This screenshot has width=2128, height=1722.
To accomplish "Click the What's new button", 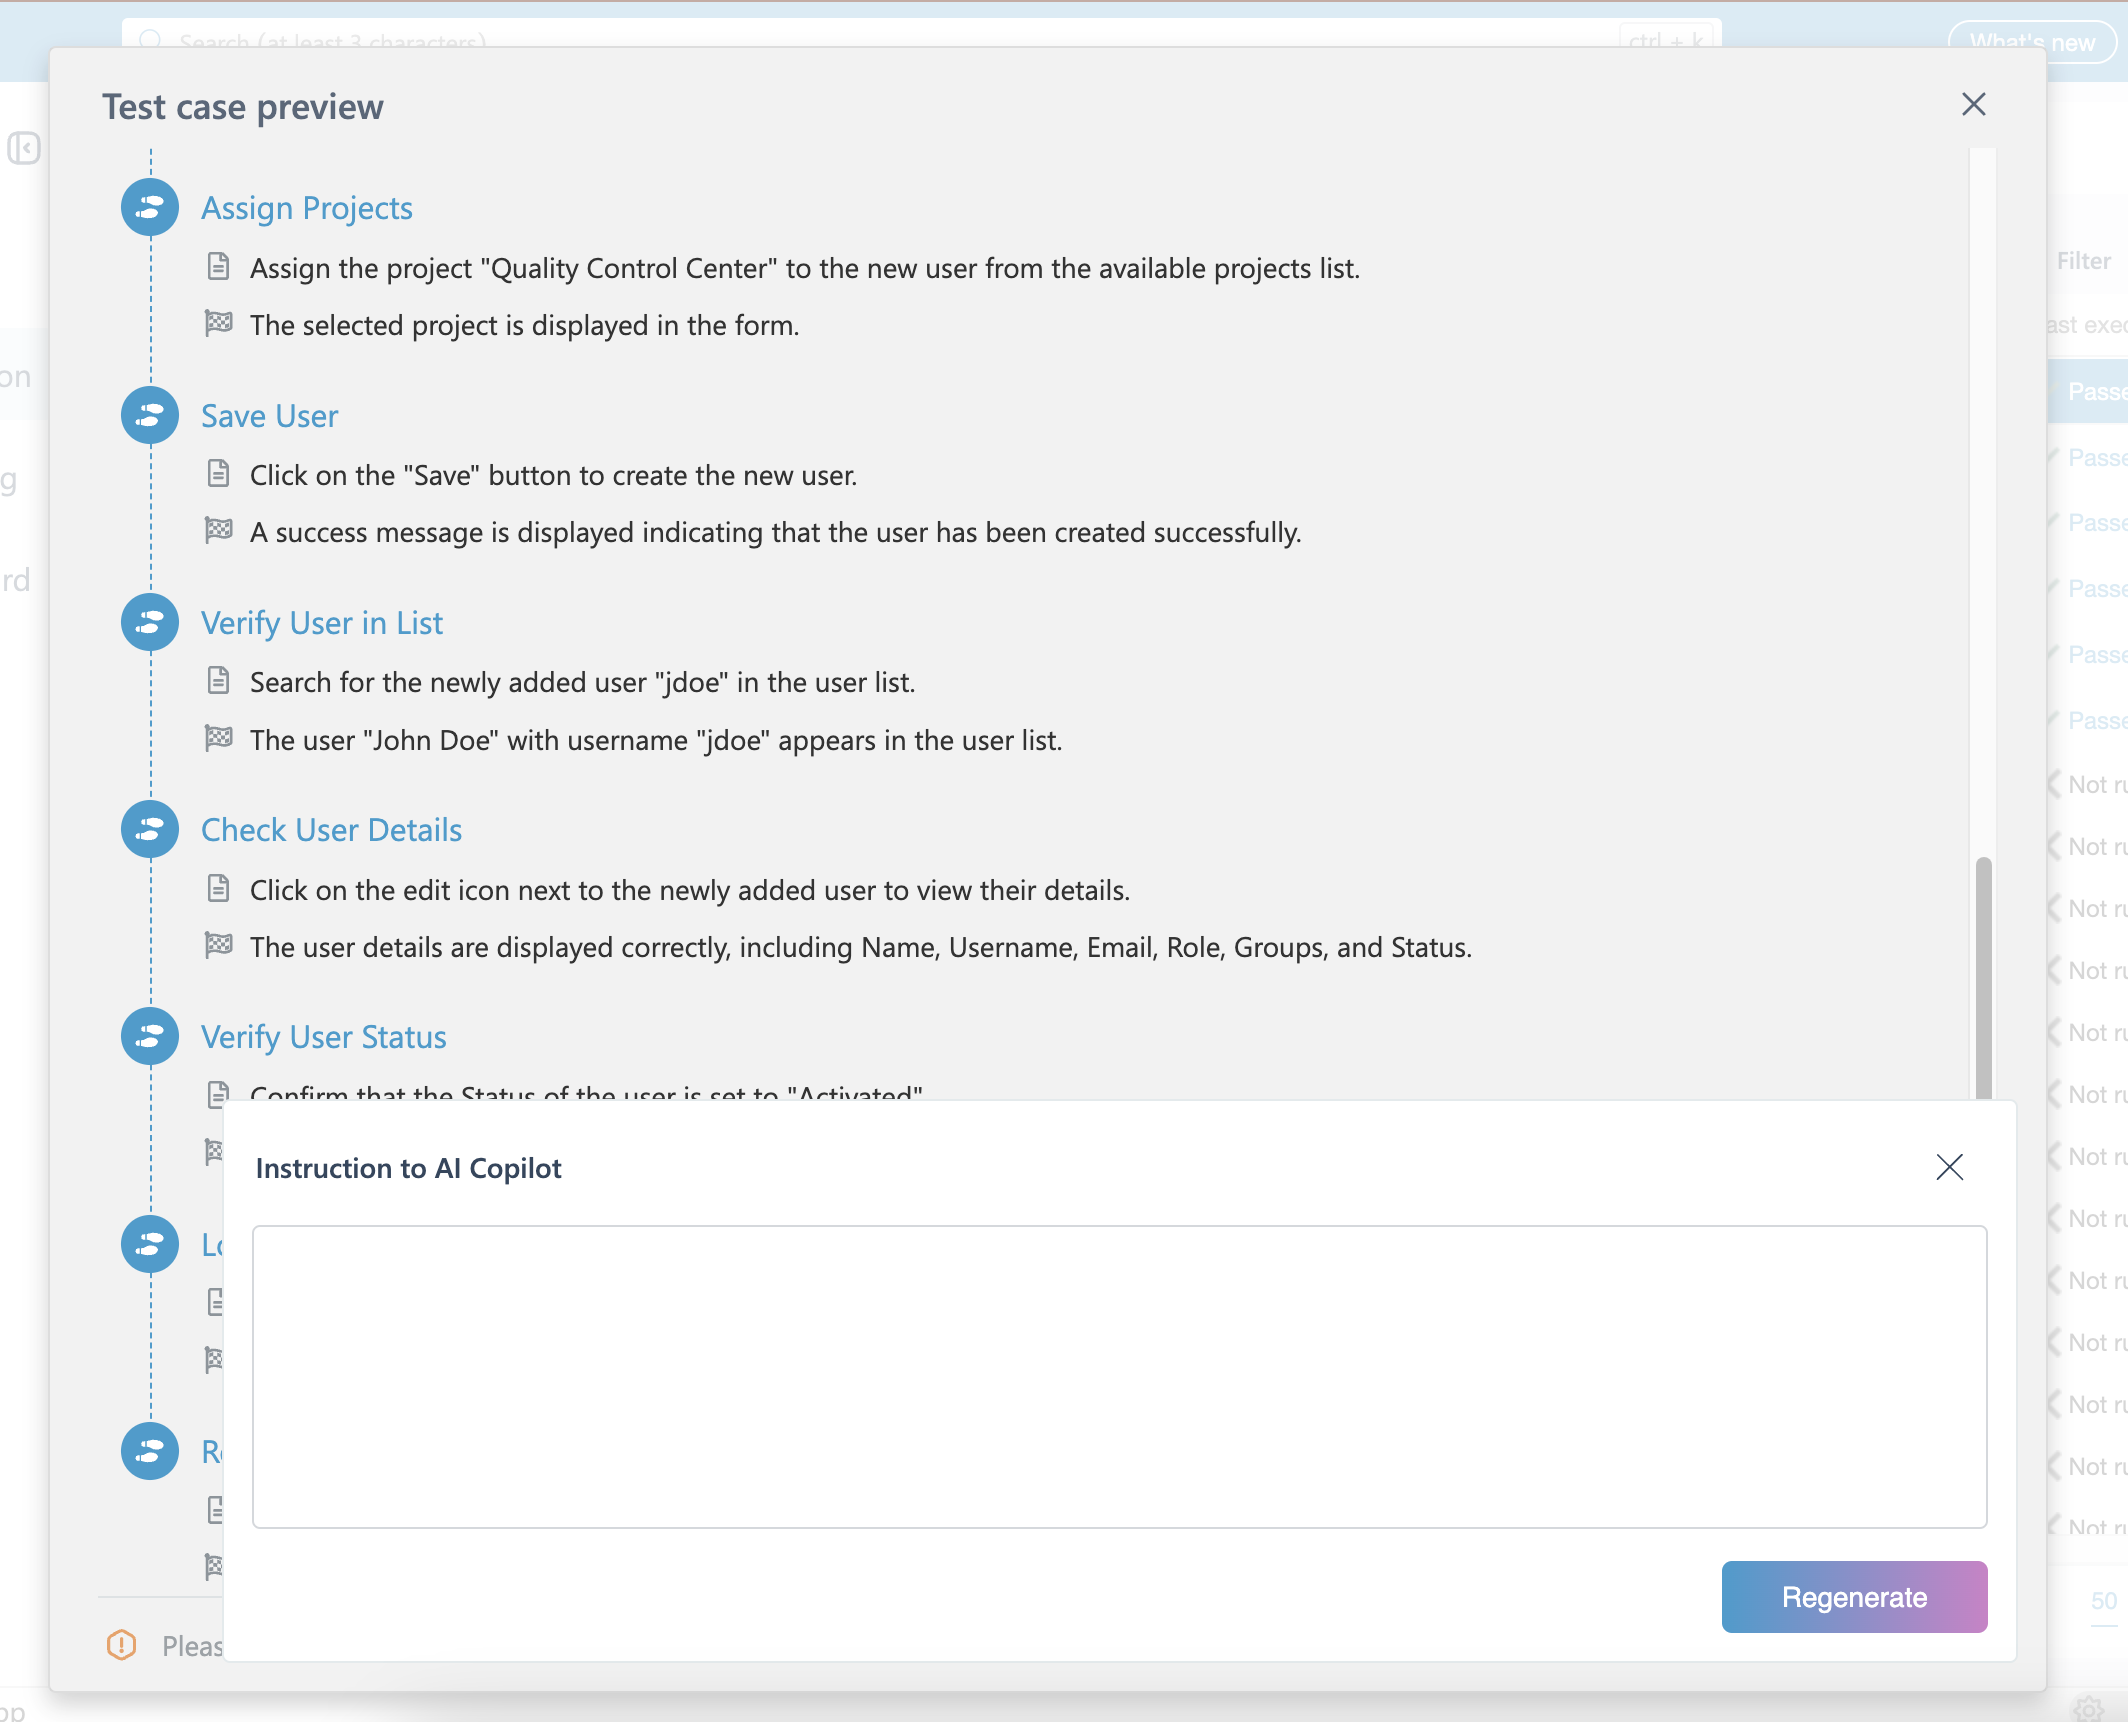I will click(x=2031, y=41).
